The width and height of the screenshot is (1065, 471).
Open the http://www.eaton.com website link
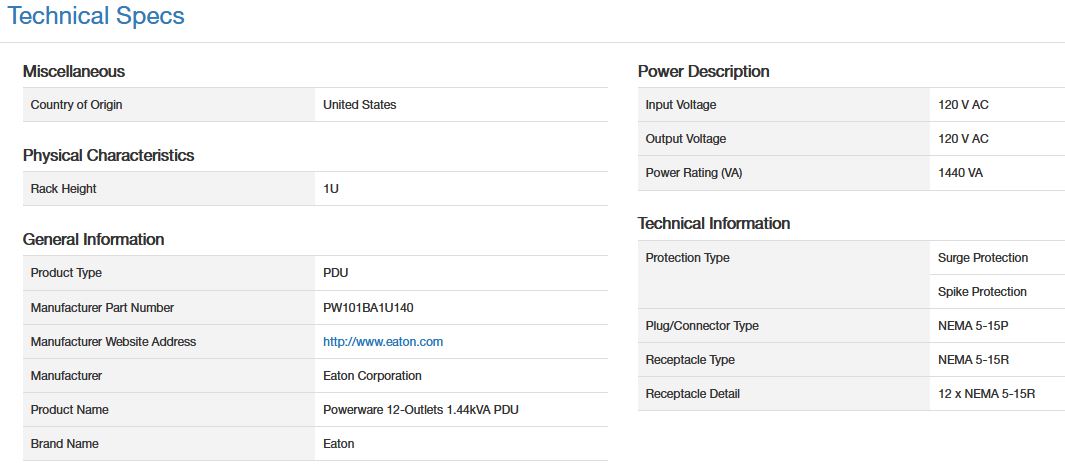tap(382, 342)
